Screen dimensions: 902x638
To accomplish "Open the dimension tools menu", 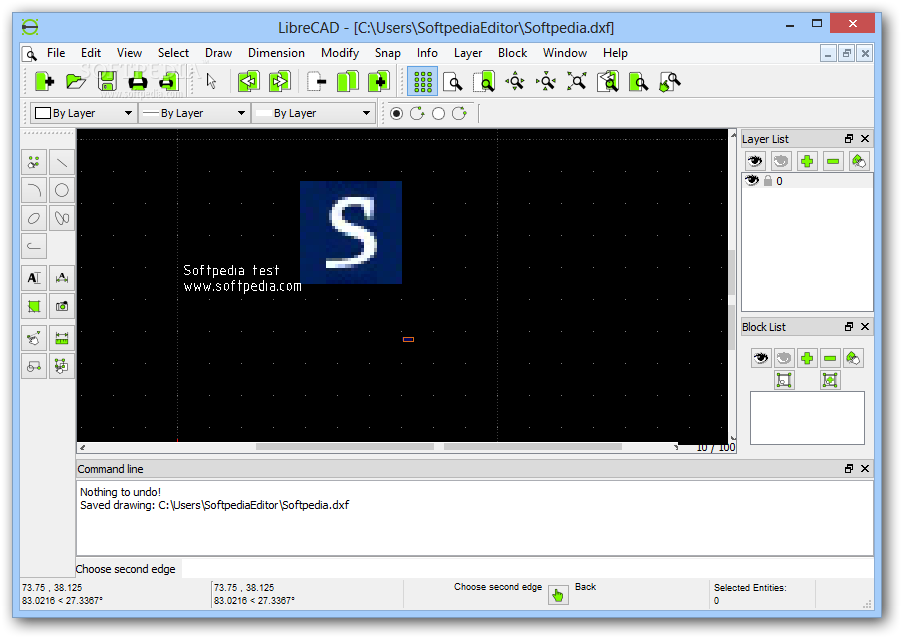I will [62, 278].
